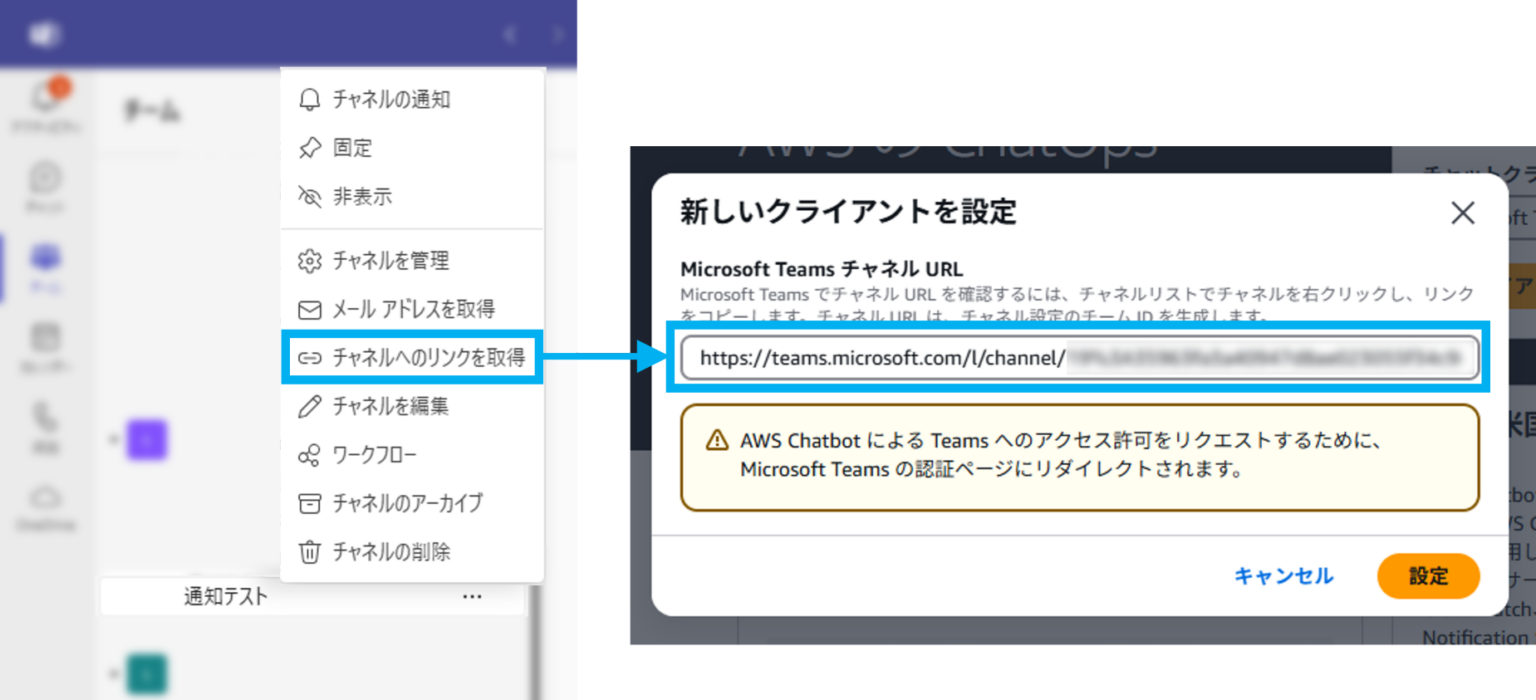The height and width of the screenshot is (700, 1536).
Task: Expand the purple team entry arrow
Action: tap(113, 439)
